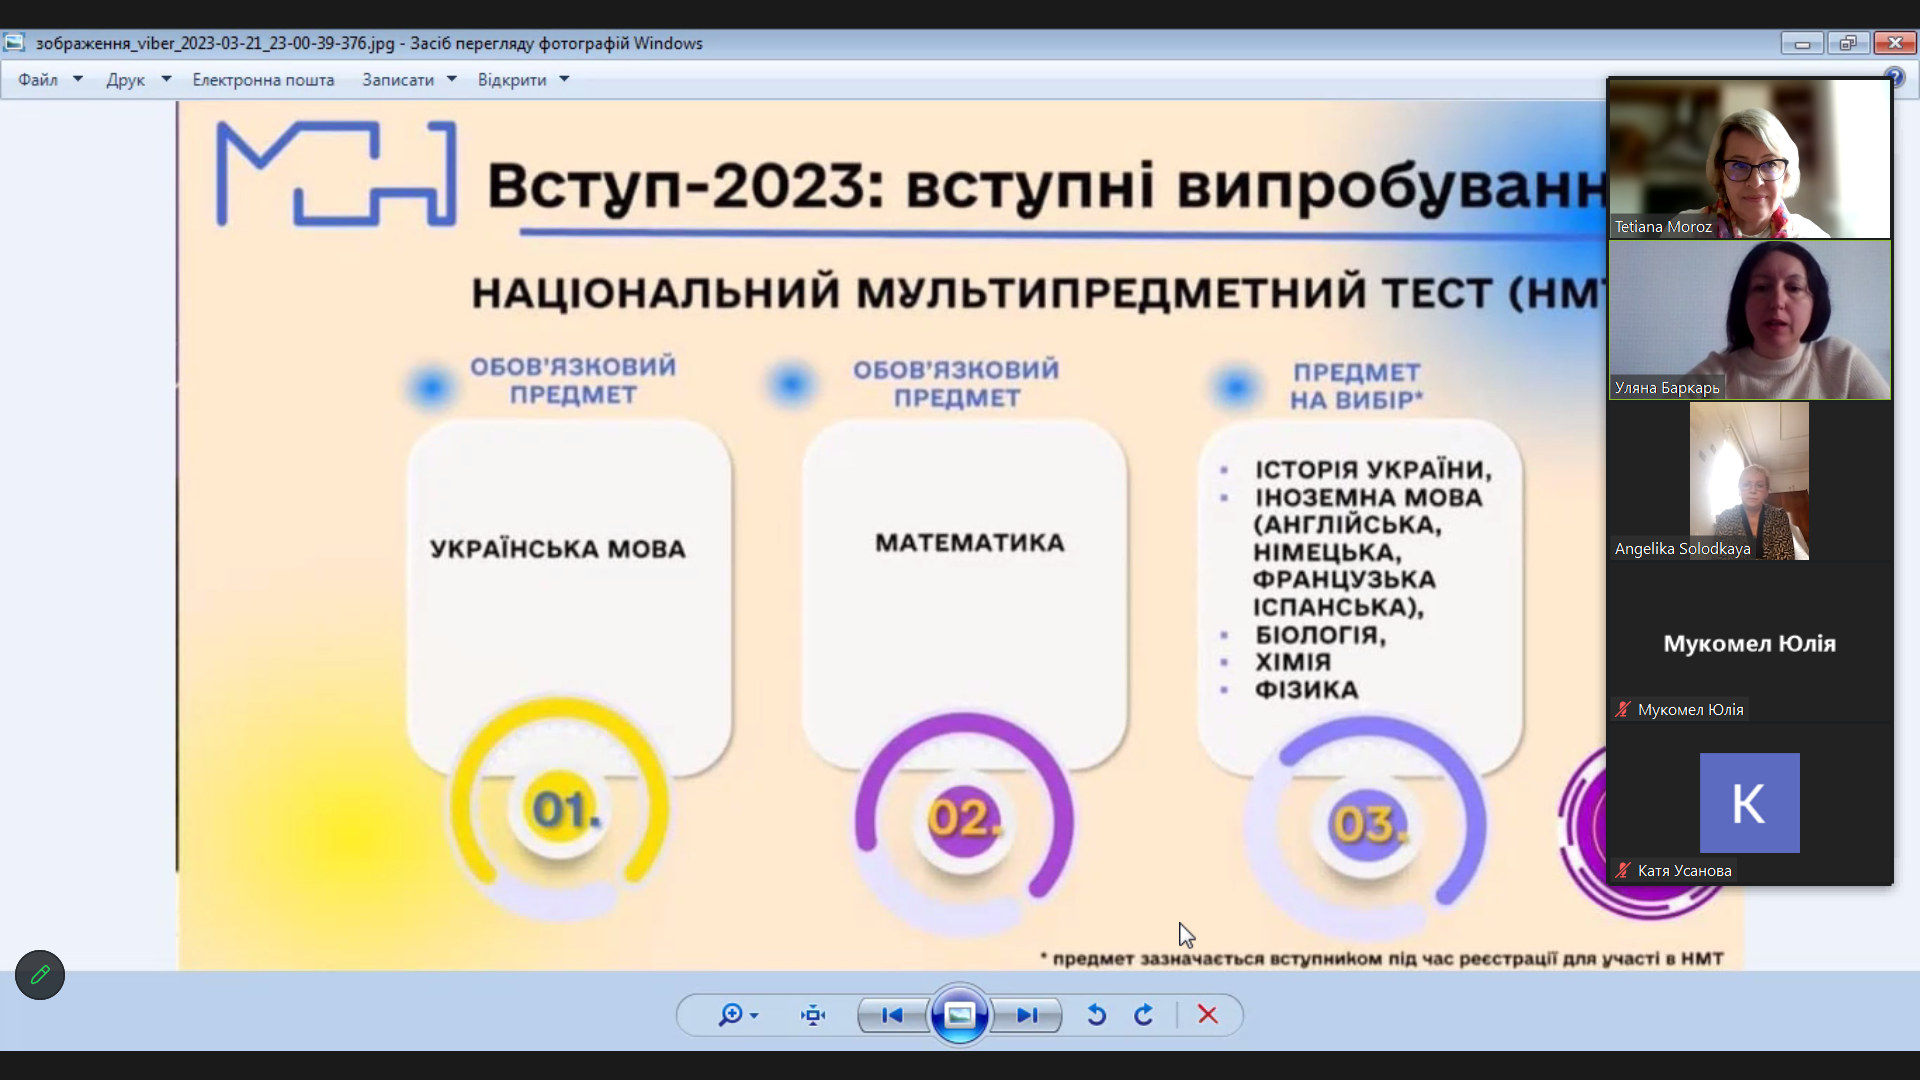Click Електронна пошта in the toolbar

click(x=263, y=80)
